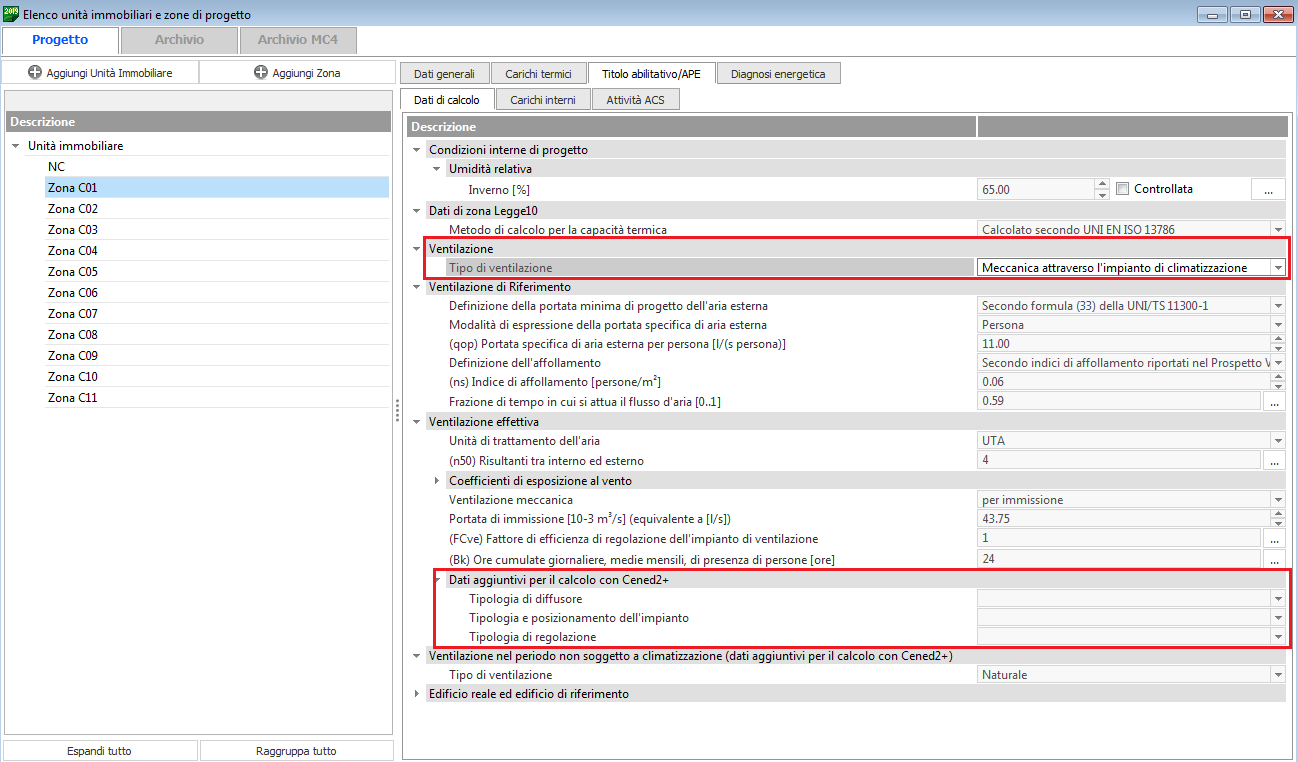
Task: Click the plus icon for Aggiungi Zona
Action: pyautogui.click(x=261, y=73)
